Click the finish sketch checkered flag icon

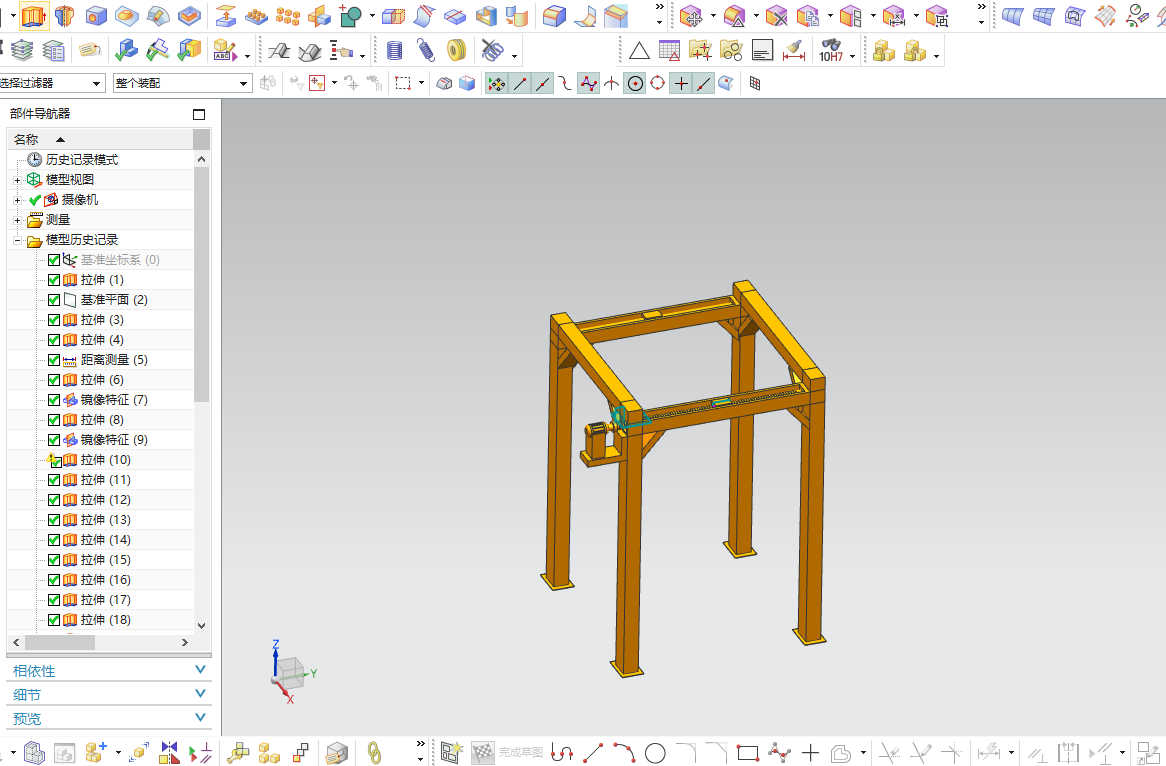483,753
